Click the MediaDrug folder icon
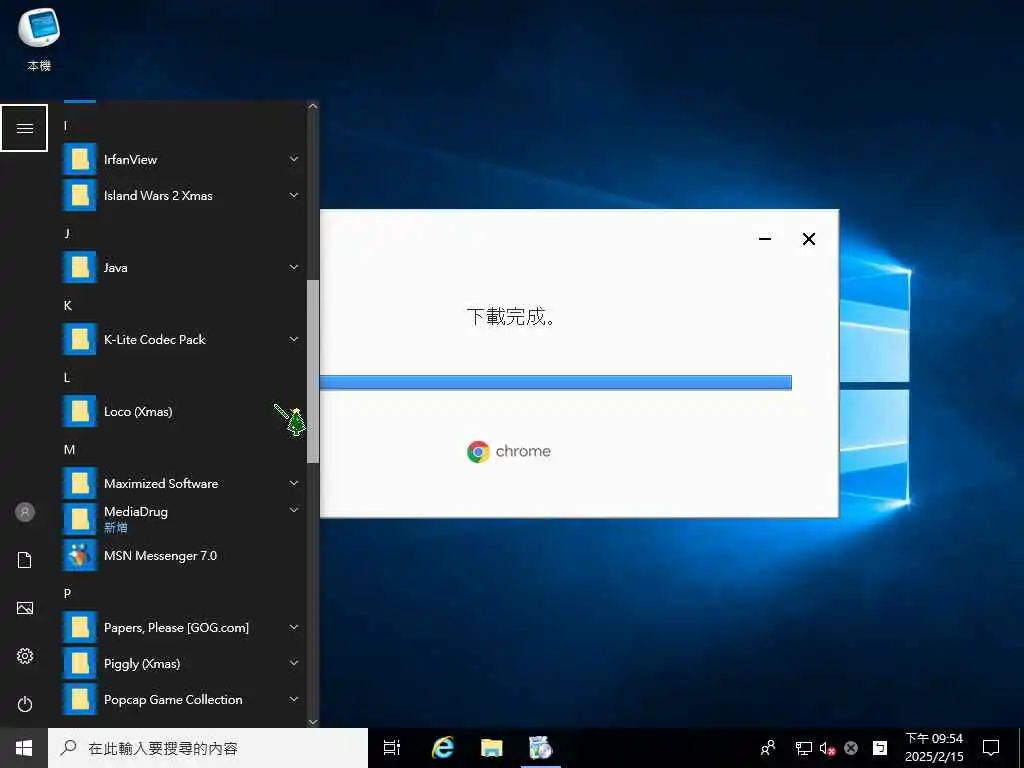 pos(80,519)
